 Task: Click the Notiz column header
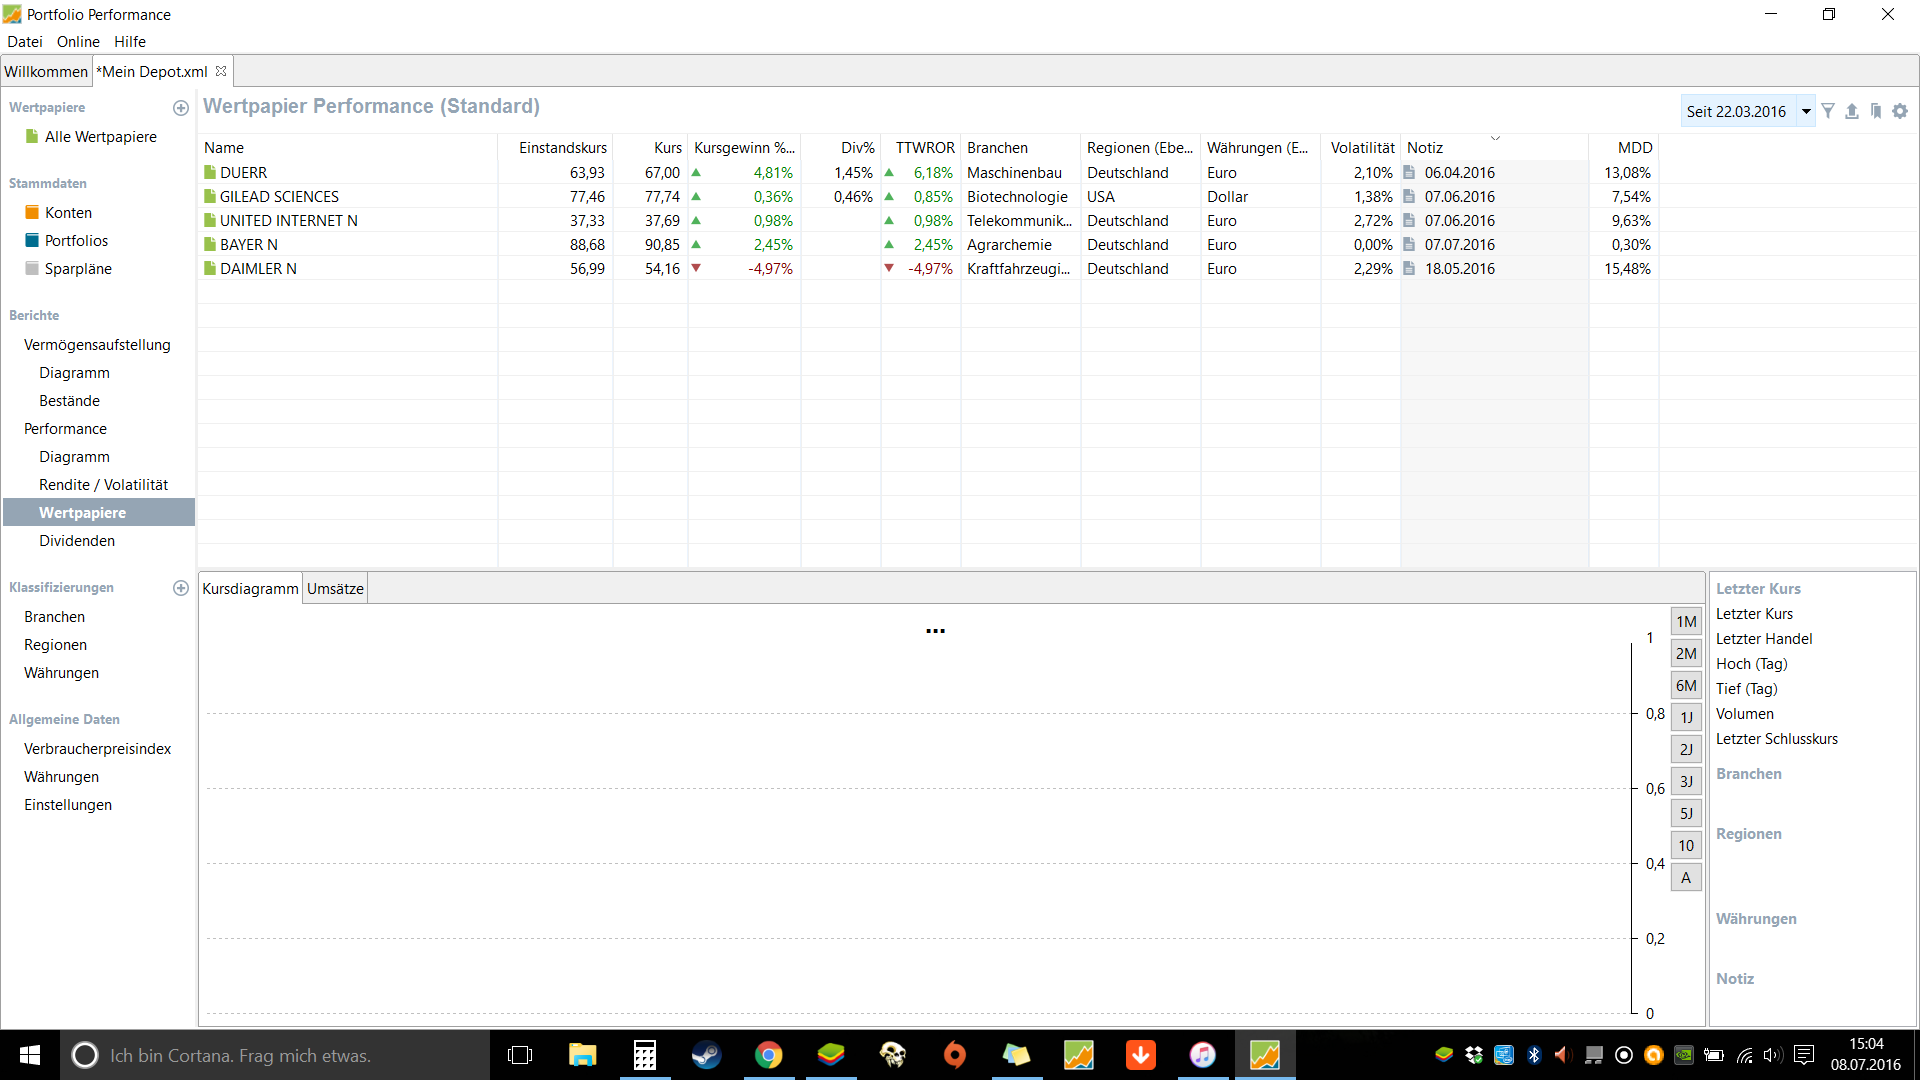[x=1425, y=148]
